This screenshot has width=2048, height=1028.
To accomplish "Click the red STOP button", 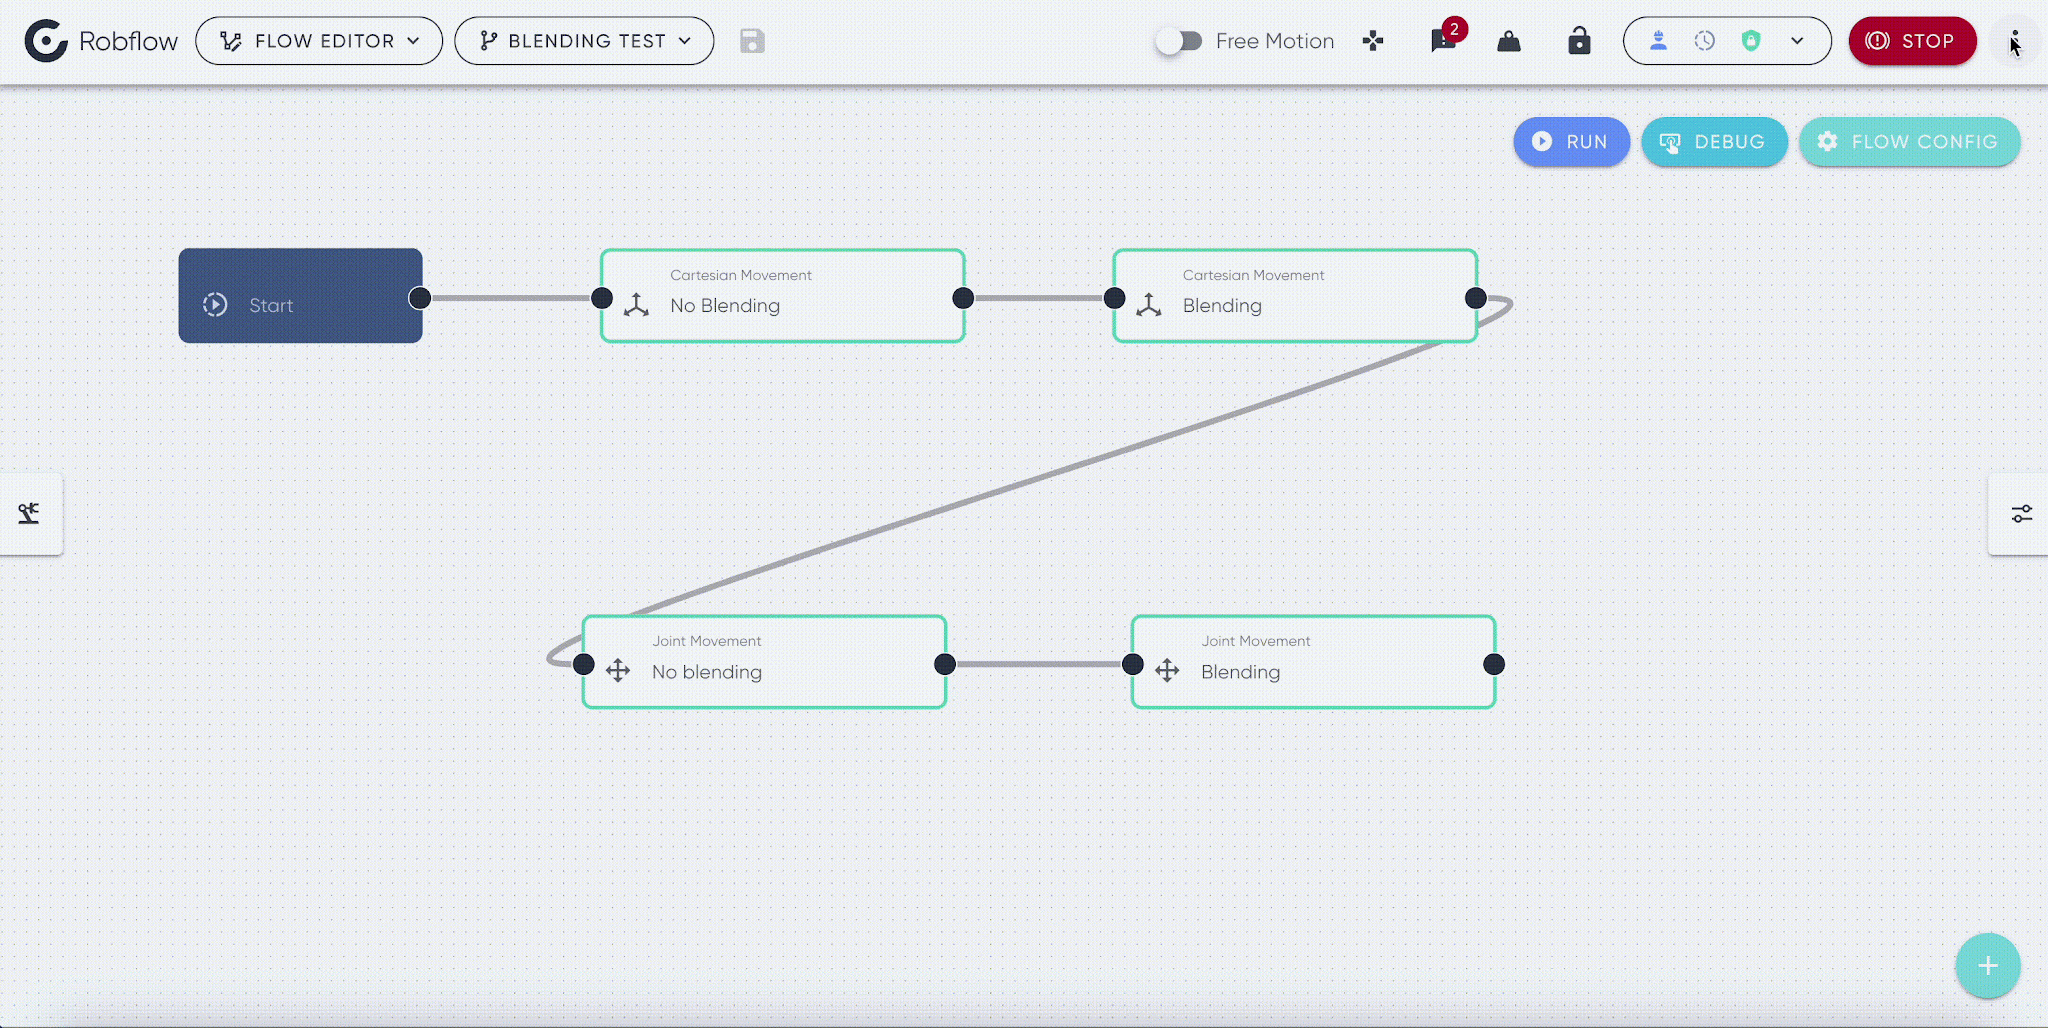I will (1912, 41).
